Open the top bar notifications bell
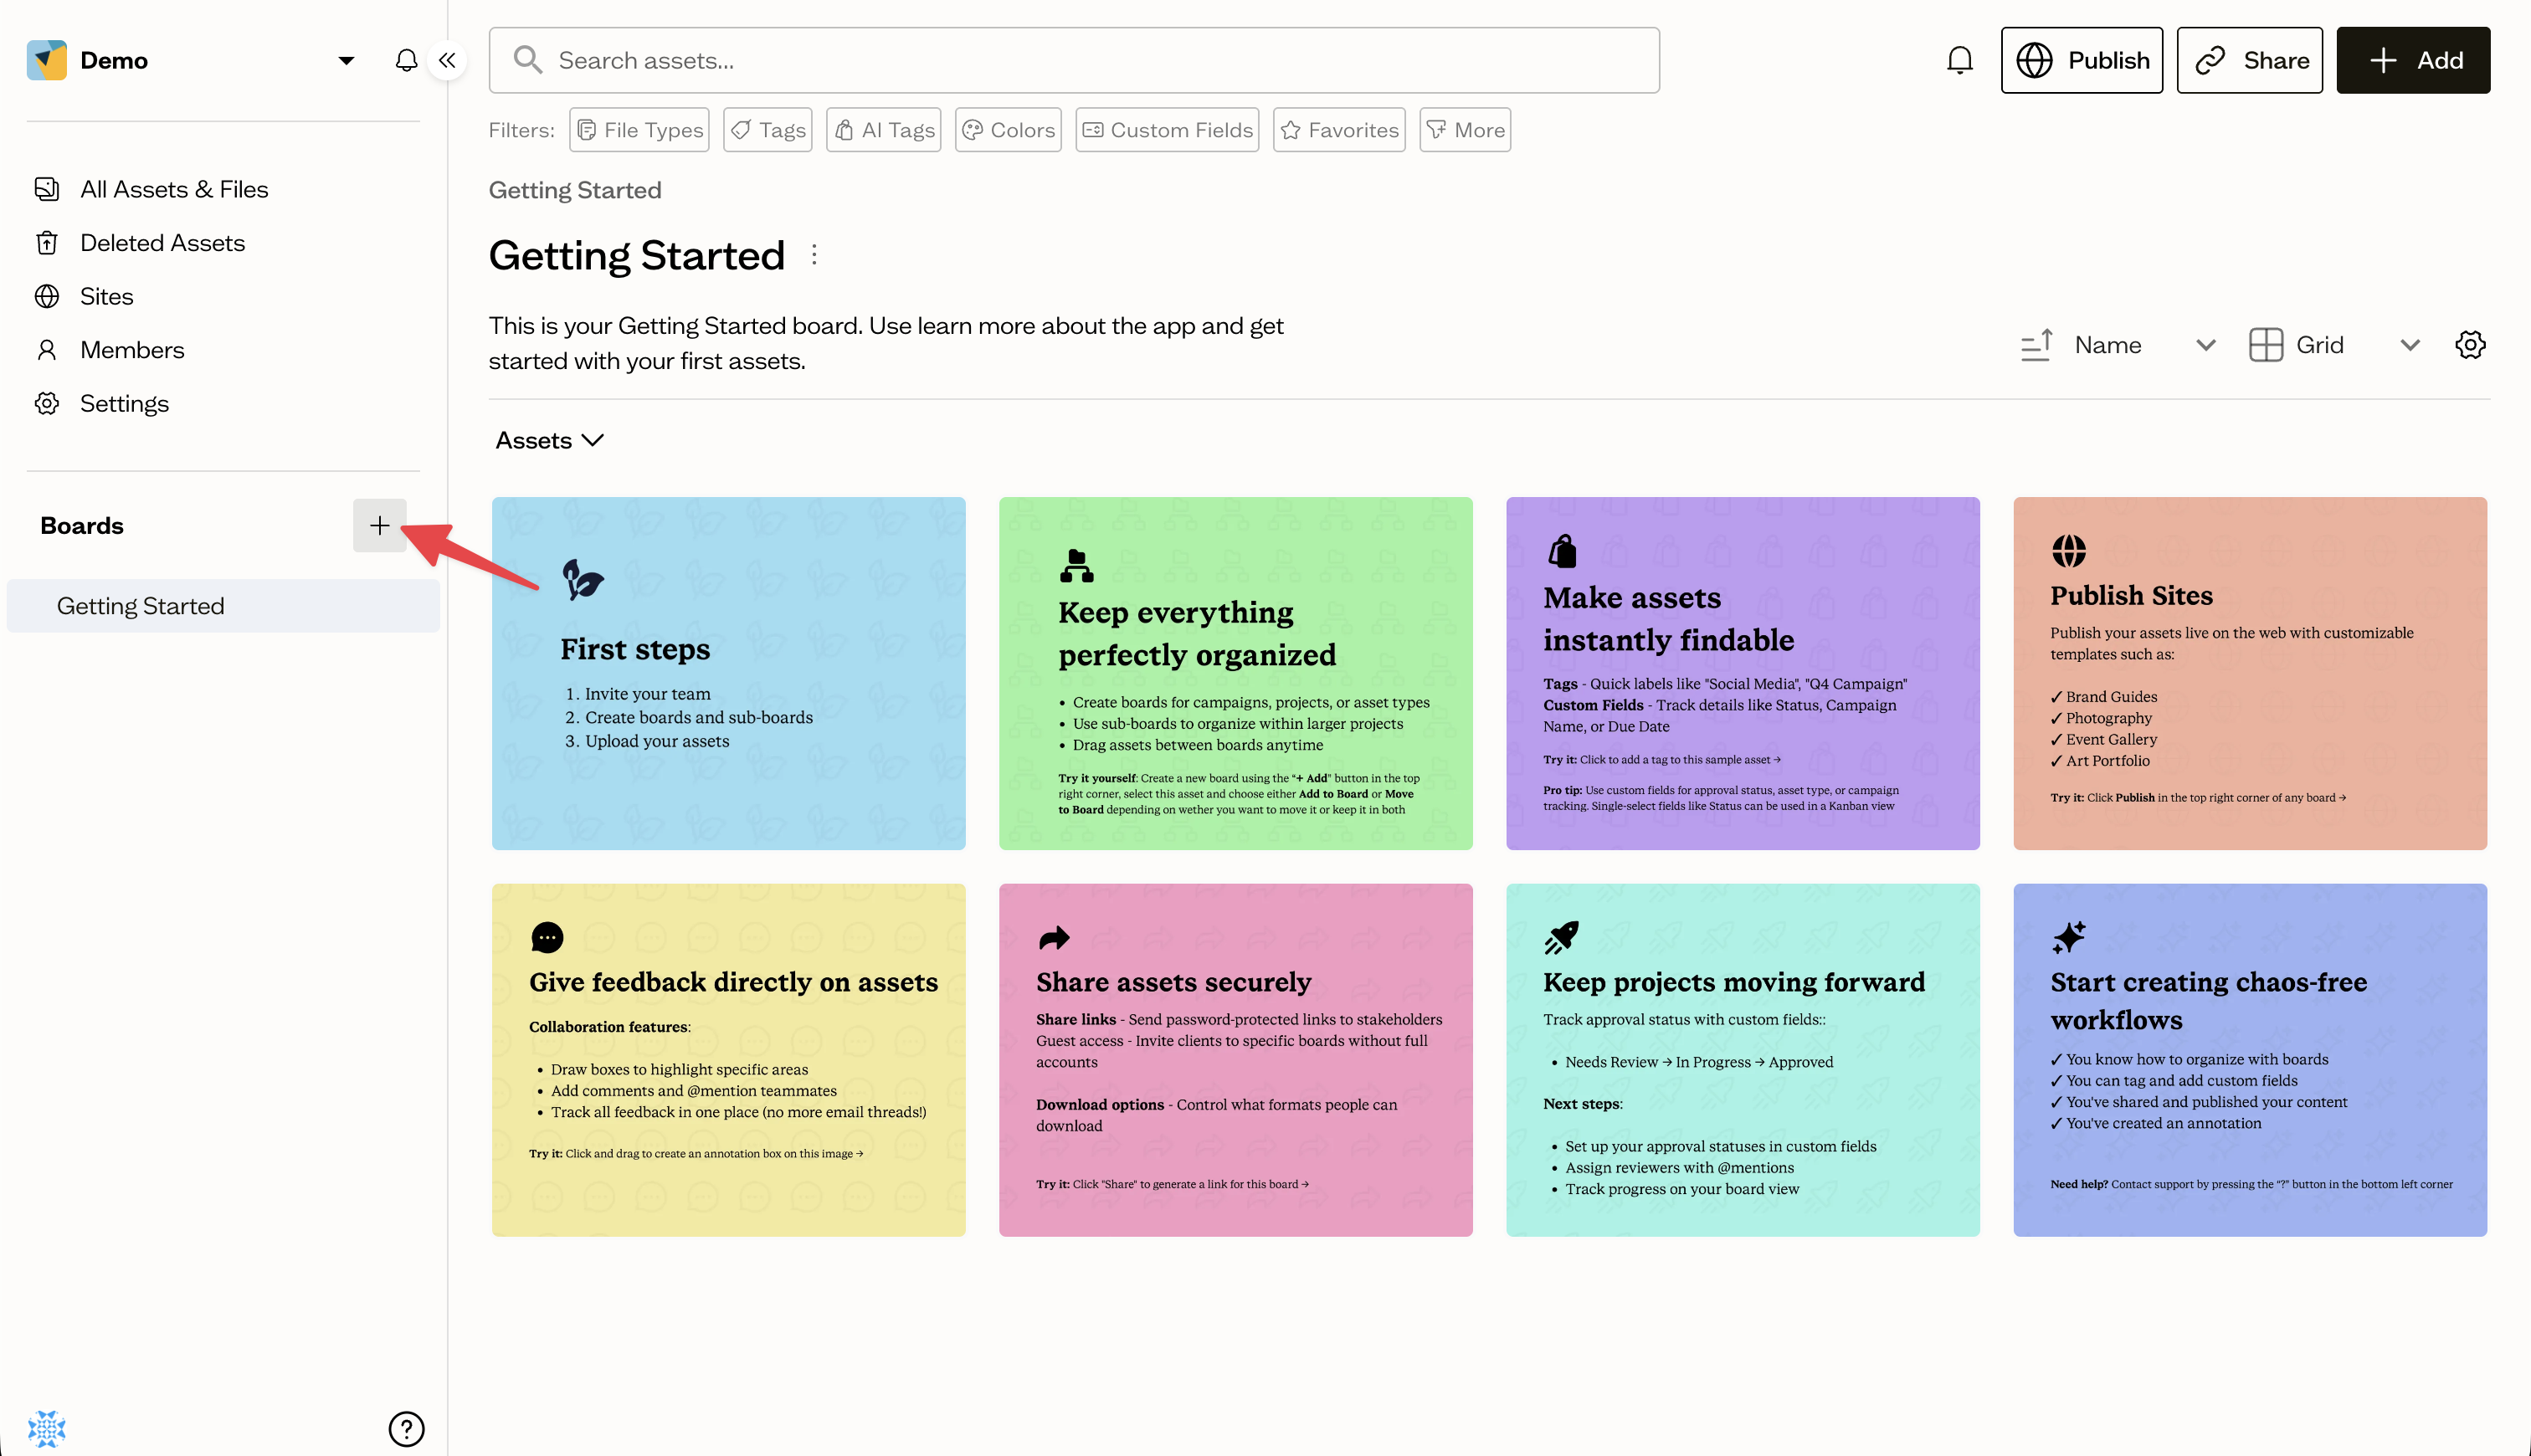Screen dimensions: 2531x1456 [x=1959, y=60]
